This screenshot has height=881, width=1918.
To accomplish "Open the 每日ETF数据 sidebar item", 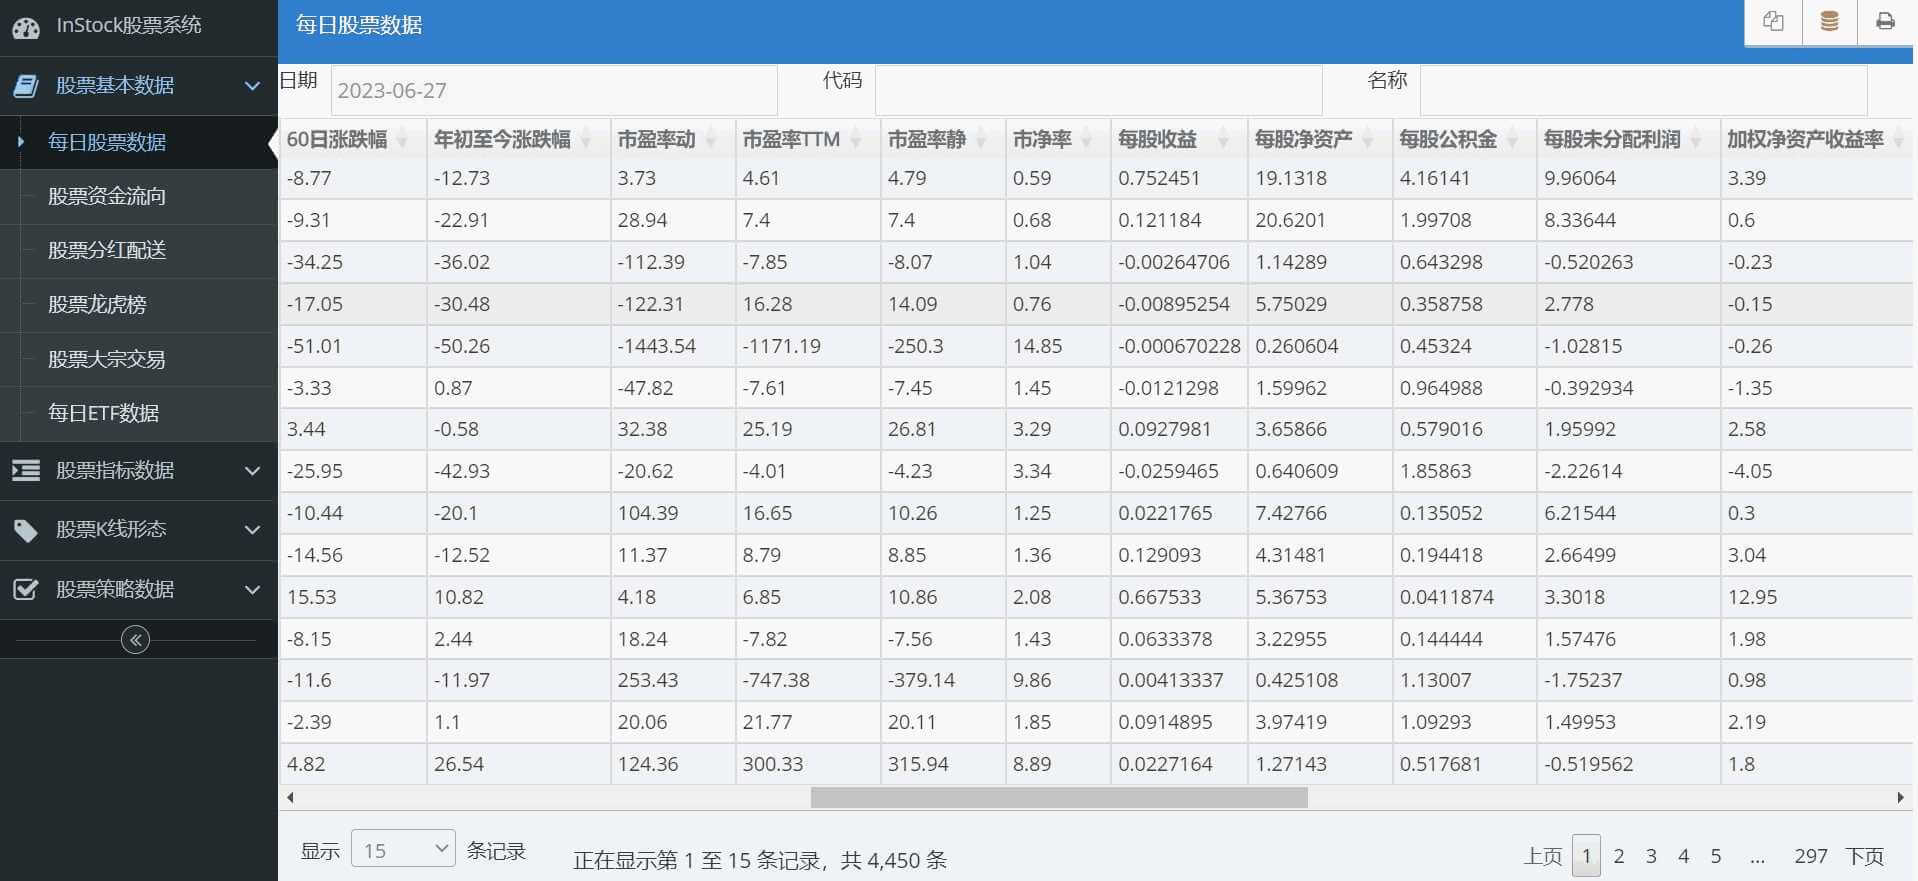I will (x=138, y=413).
